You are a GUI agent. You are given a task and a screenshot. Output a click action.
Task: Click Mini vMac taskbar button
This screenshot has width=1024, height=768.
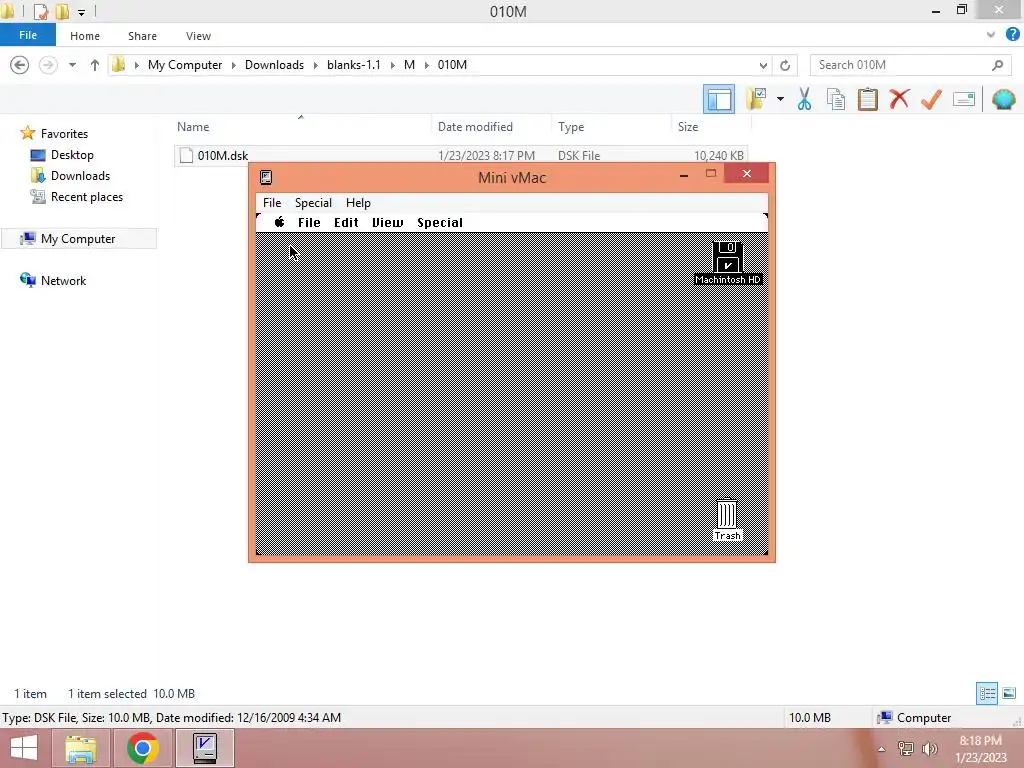pos(205,748)
